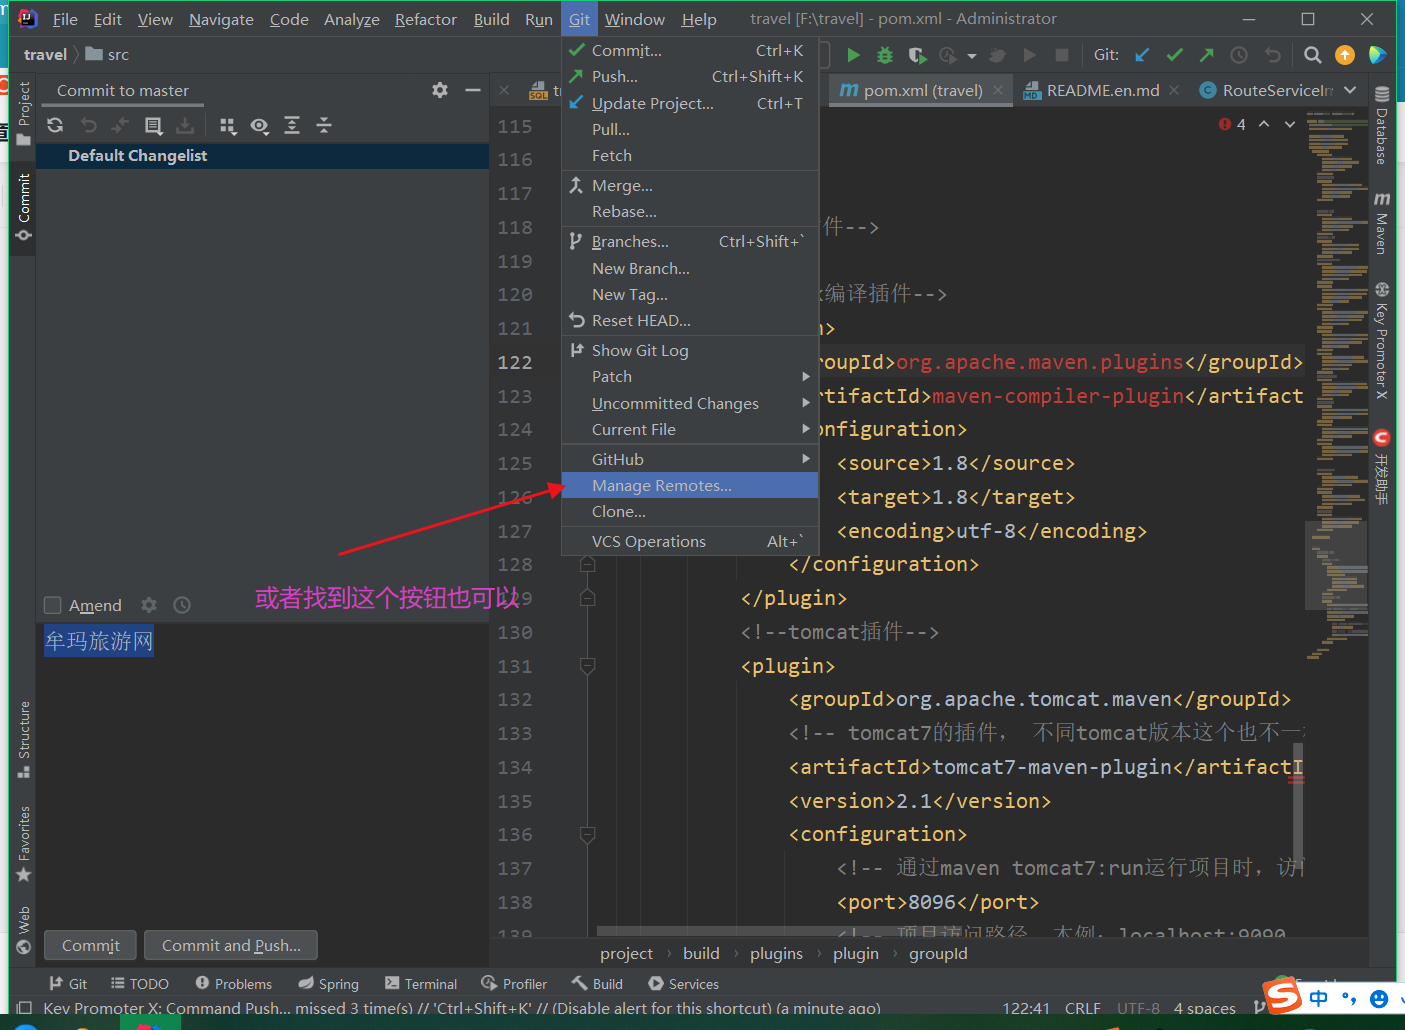Show hidden editor tabs chevron
This screenshot has height=1030, width=1405.
[1351, 90]
